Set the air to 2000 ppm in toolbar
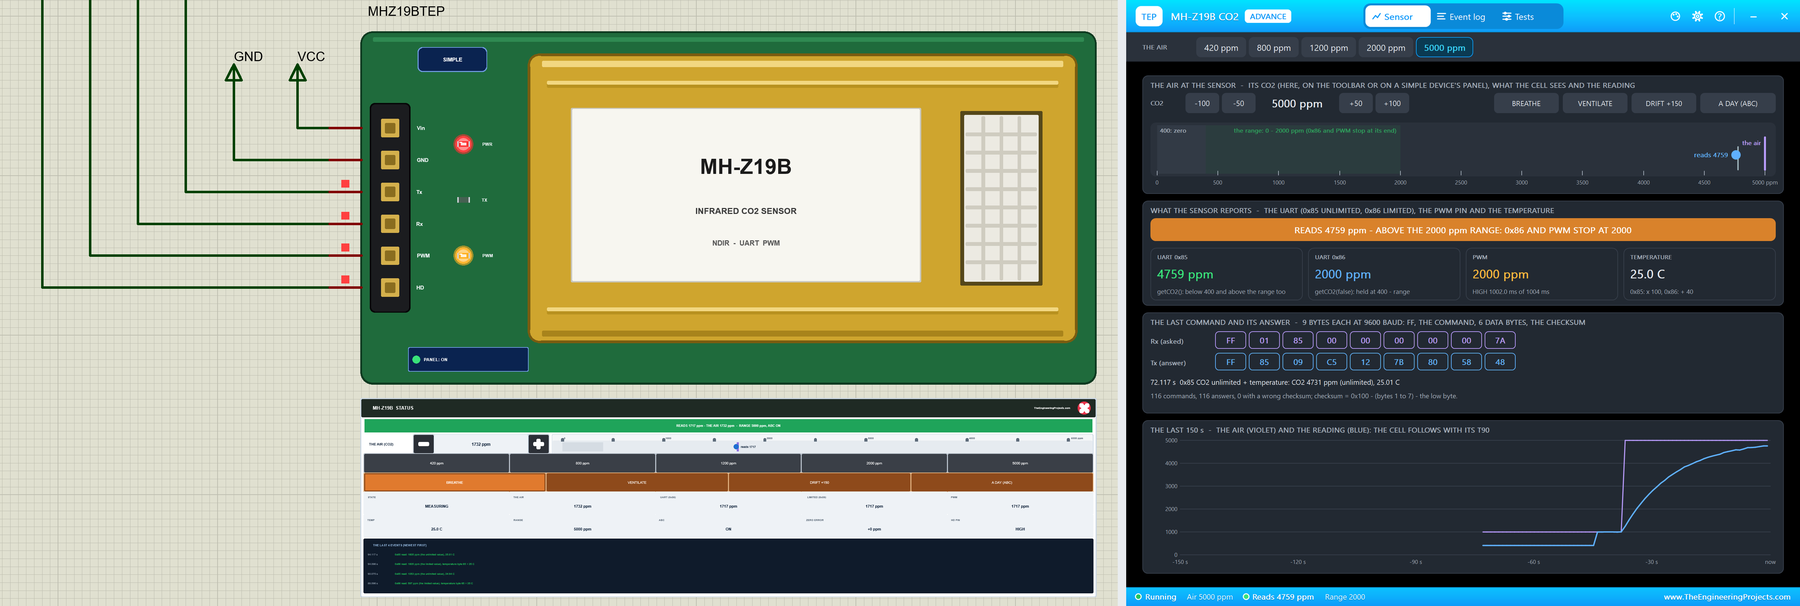The image size is (1800, 606). [x=1386, y=48]
